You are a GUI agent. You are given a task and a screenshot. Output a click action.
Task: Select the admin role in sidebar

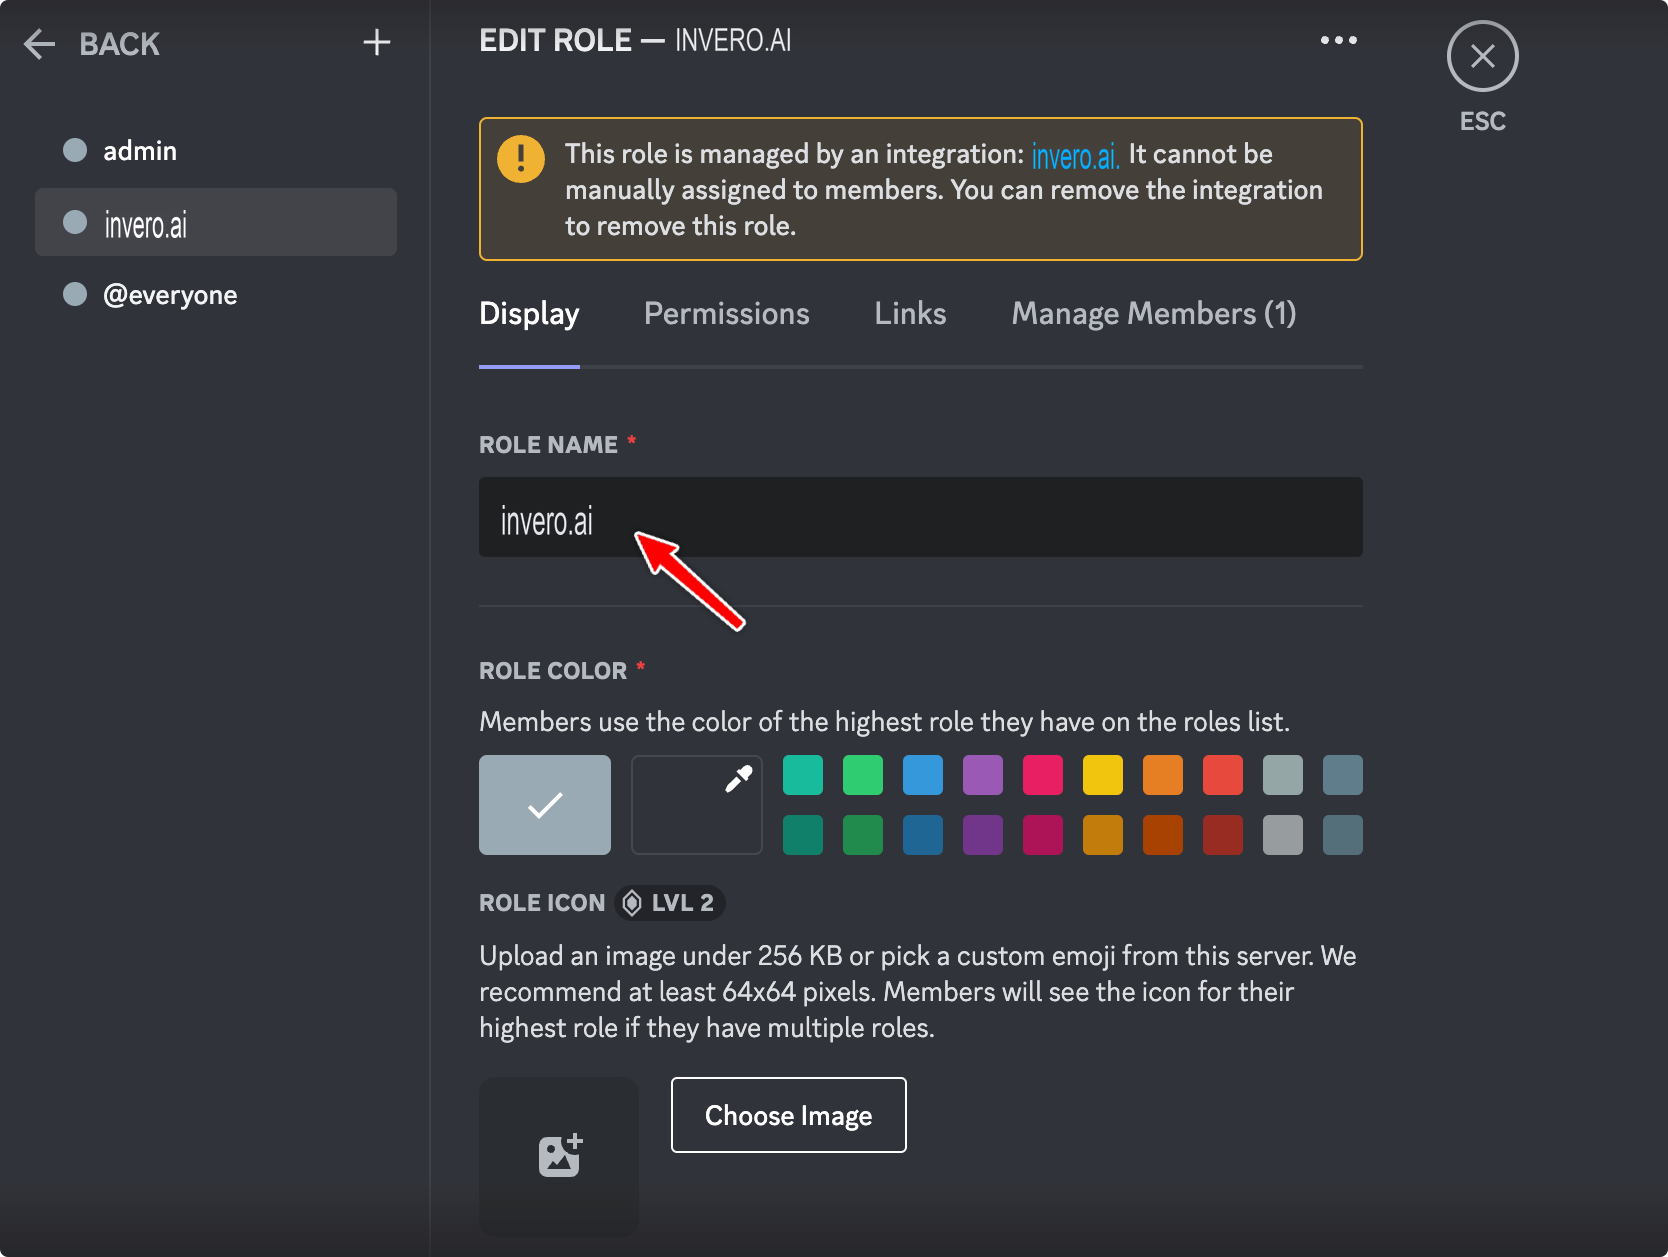point(216,151)
